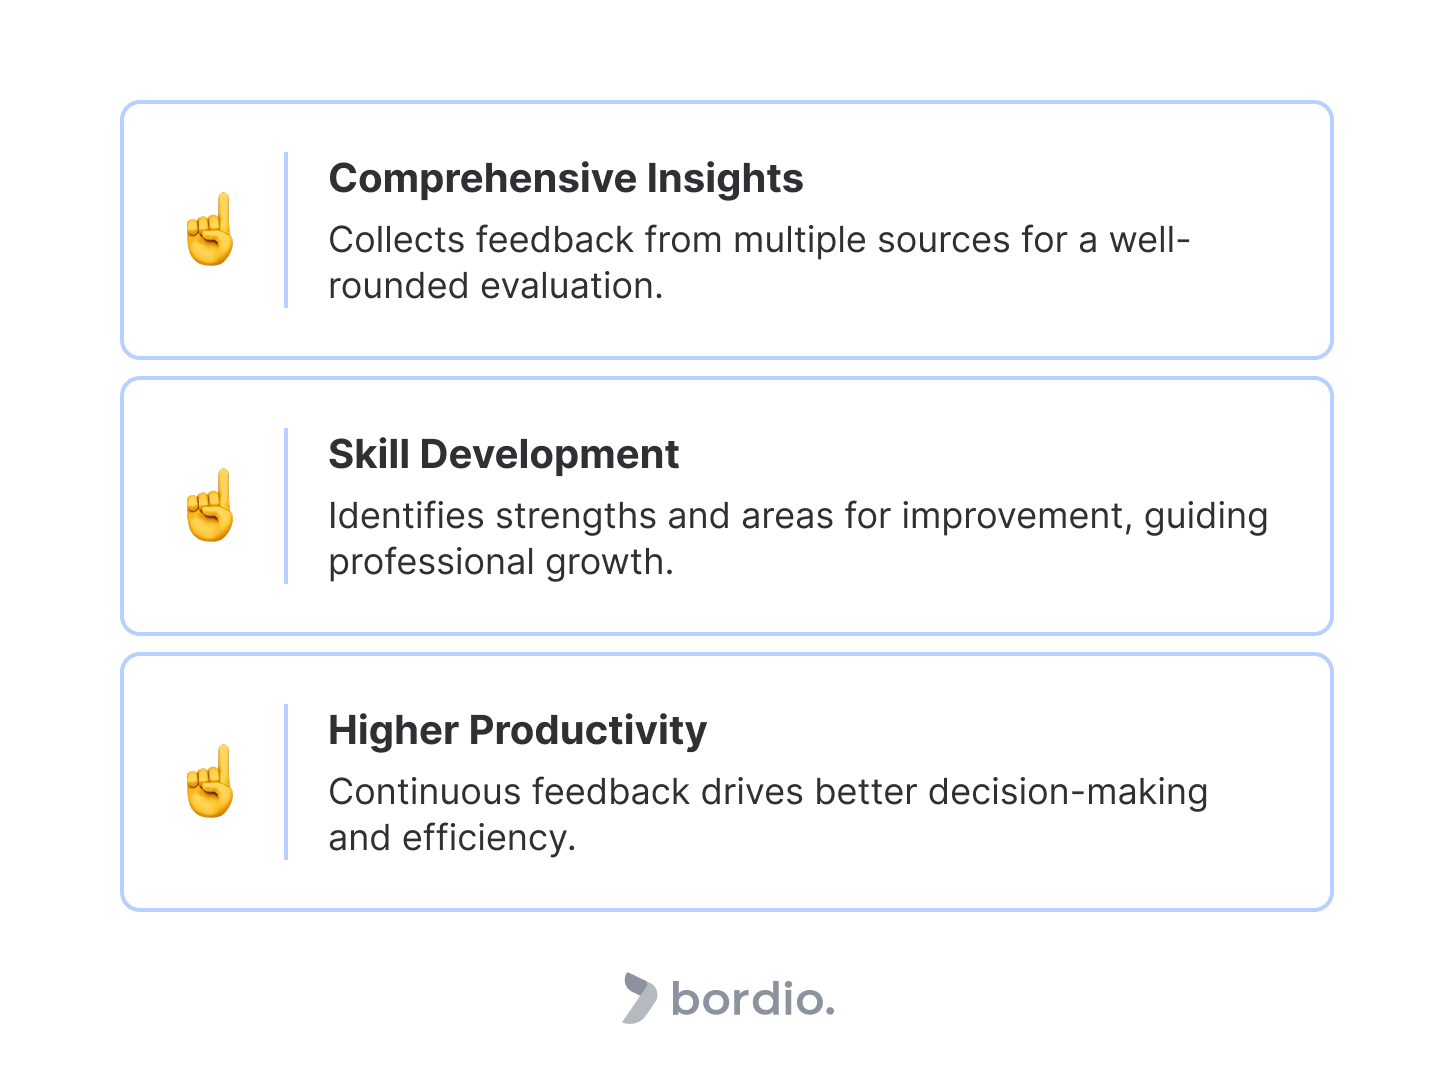
Task: Click the pointing finger emoji beside Higher Productivity
Action: pos(210,782)
